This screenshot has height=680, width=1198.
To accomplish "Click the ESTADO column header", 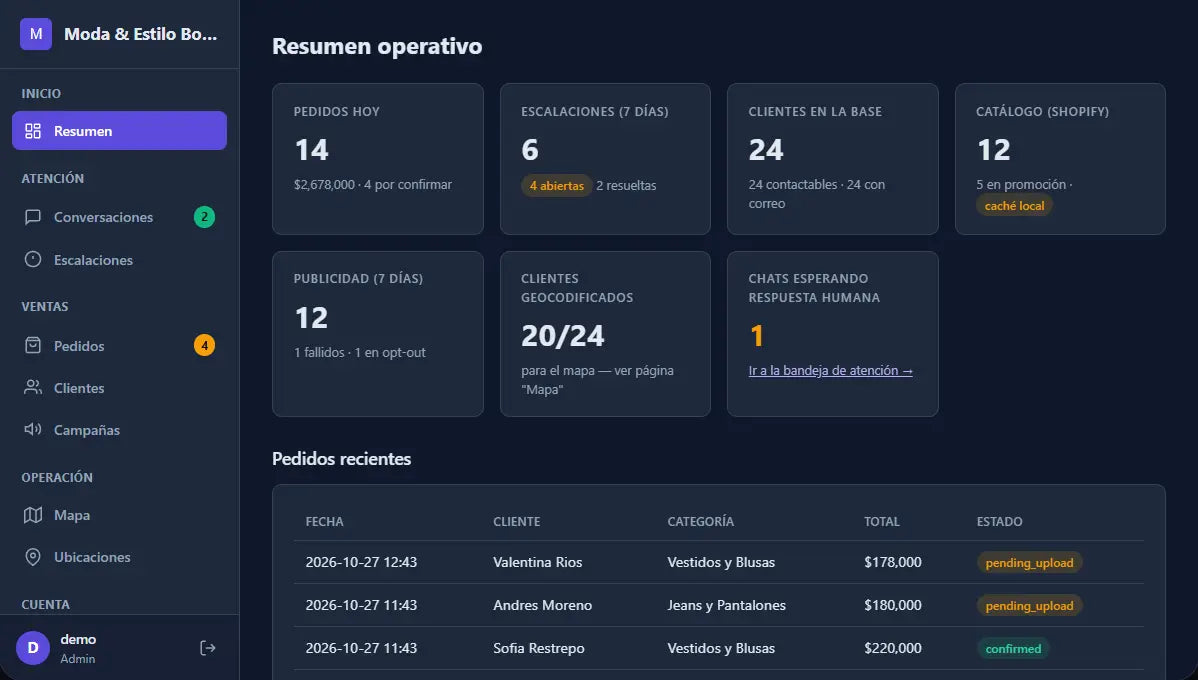I will (999, 521).
